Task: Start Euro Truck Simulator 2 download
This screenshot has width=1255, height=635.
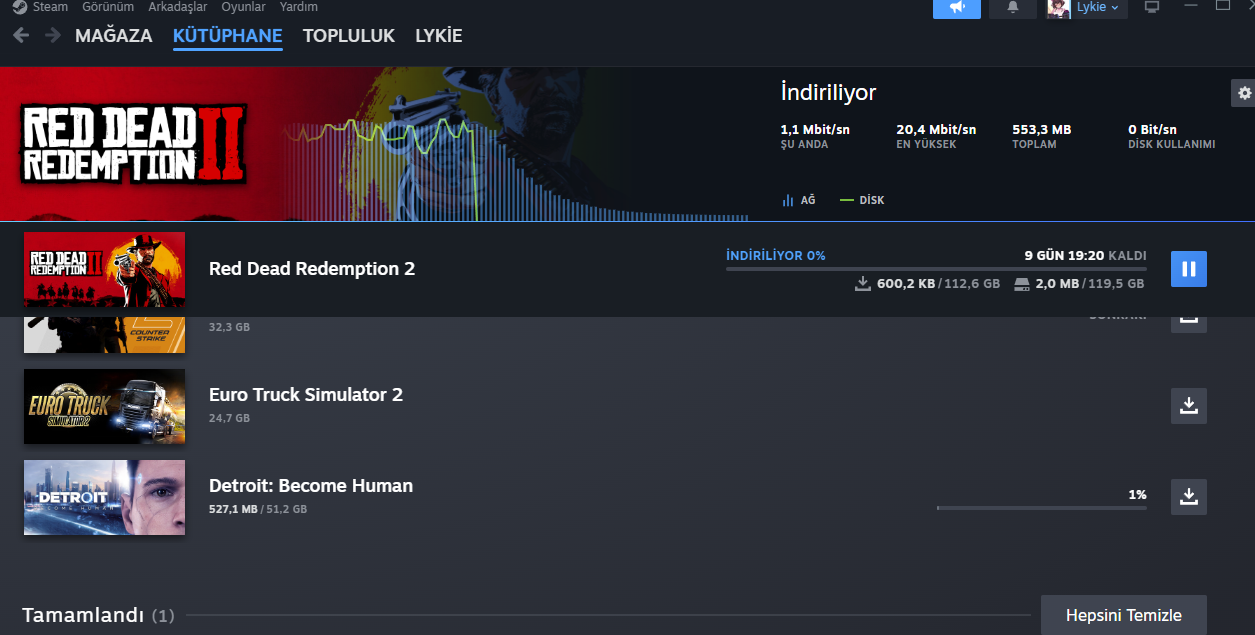Action: tap(1189, 406)
